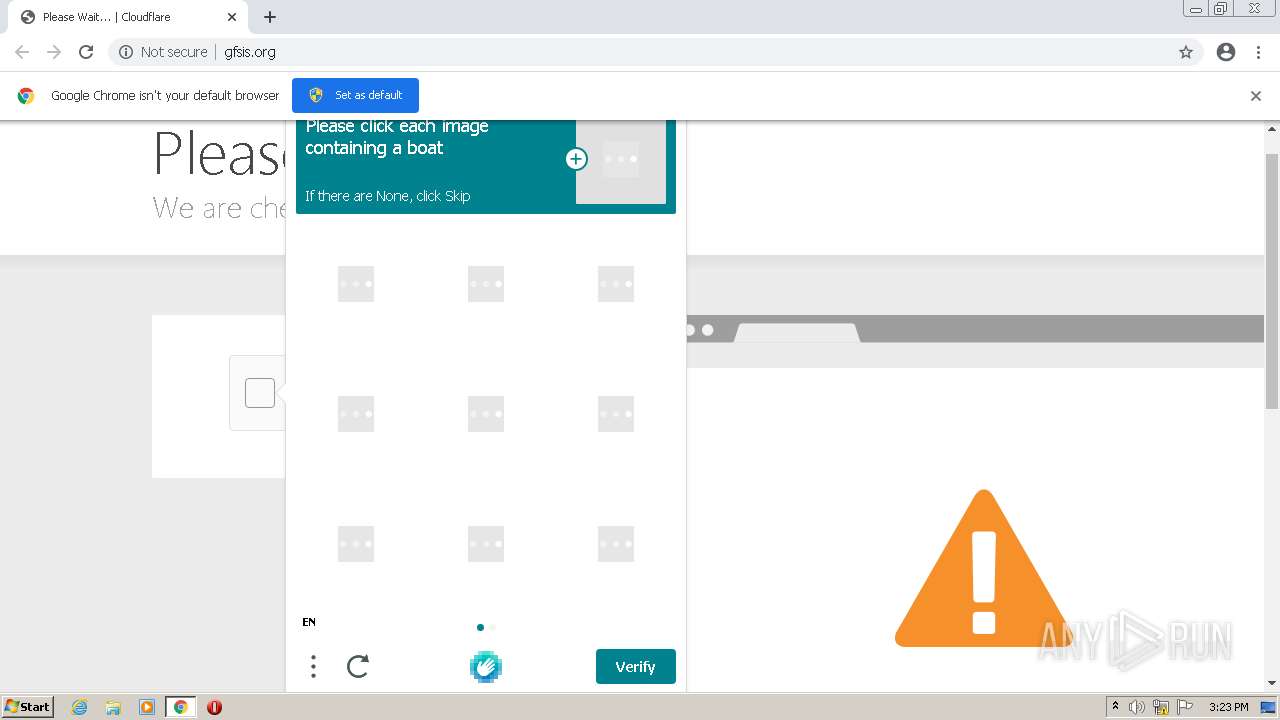Select top-left captcha image tile
This screenshot has width=1280, height=720.
click(x=356, y=284)
